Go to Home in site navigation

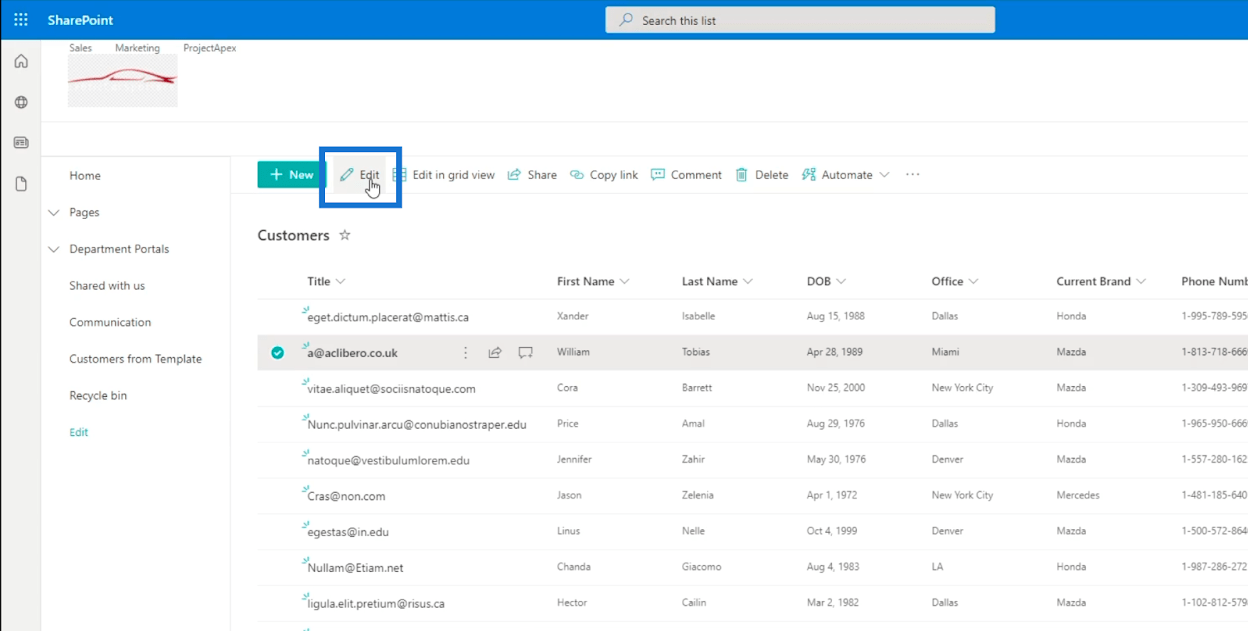pos(85,175)
